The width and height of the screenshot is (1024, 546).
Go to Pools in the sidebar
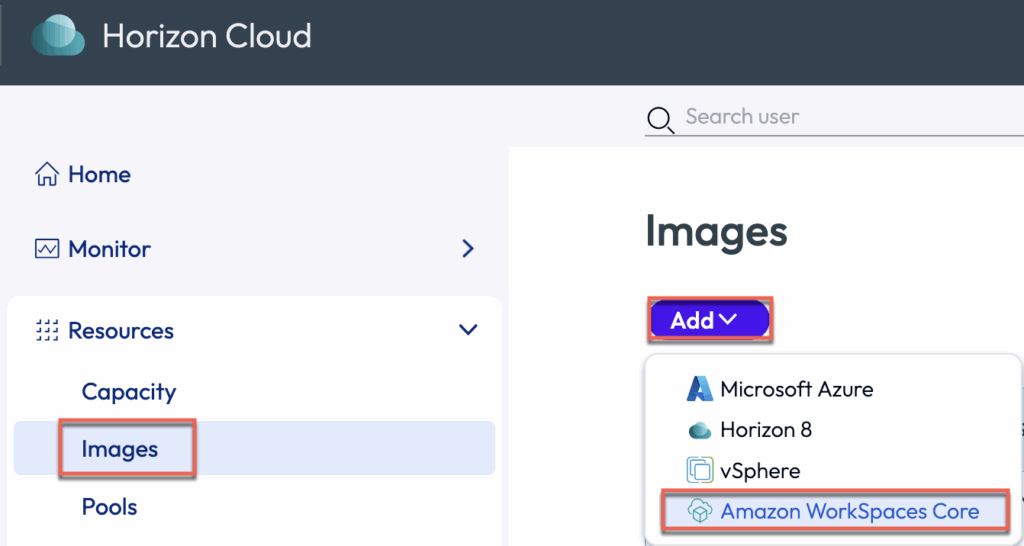coord(109,507)
